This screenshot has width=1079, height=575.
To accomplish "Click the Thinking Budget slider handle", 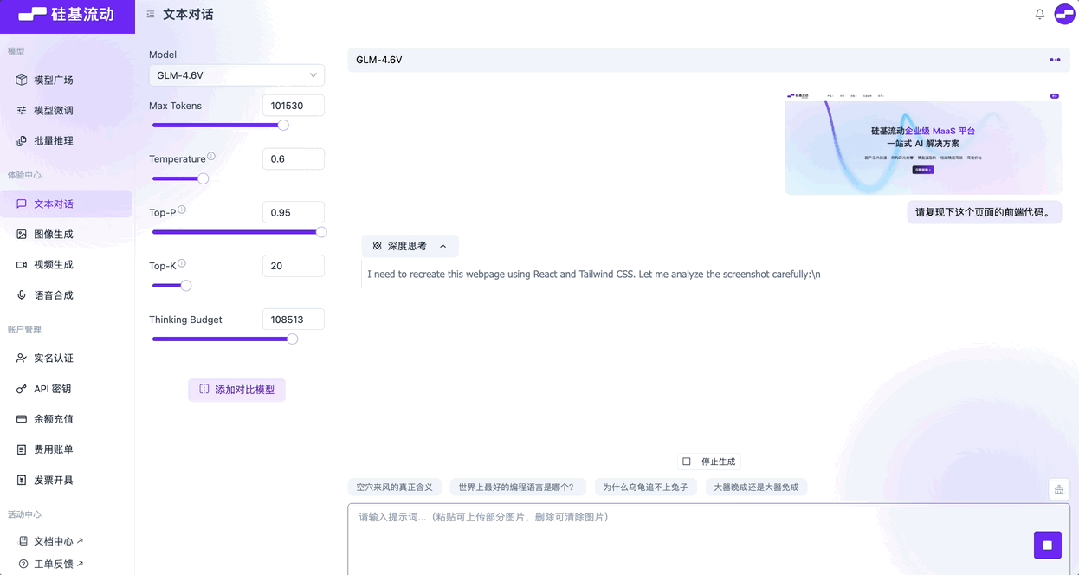I will coord(292,338).
